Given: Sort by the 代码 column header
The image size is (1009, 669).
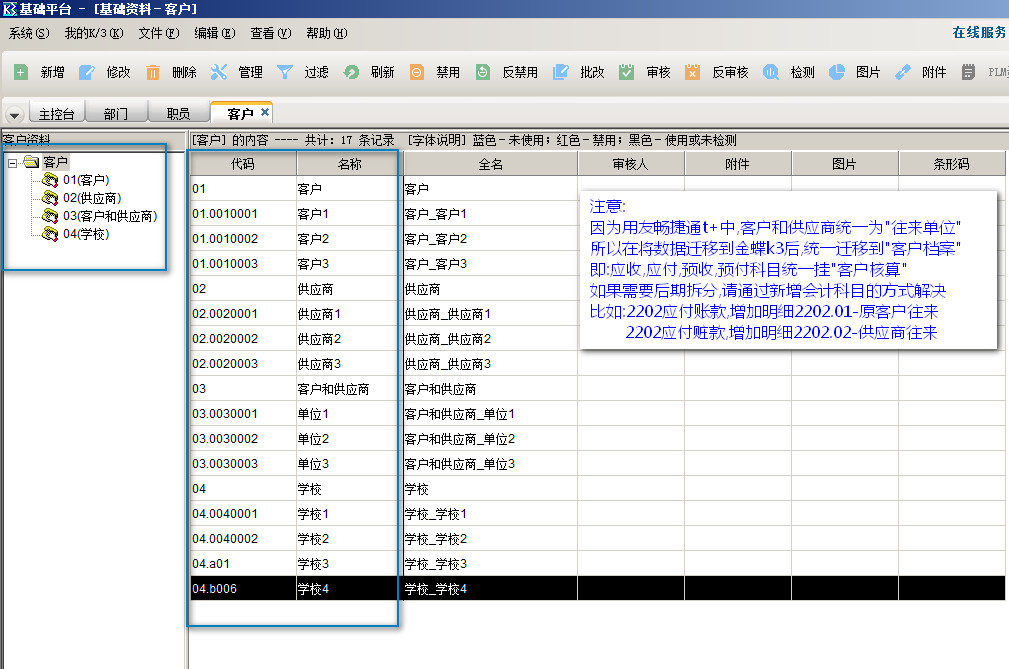Looking at the screenshot, I should click(x=243, y=164).
